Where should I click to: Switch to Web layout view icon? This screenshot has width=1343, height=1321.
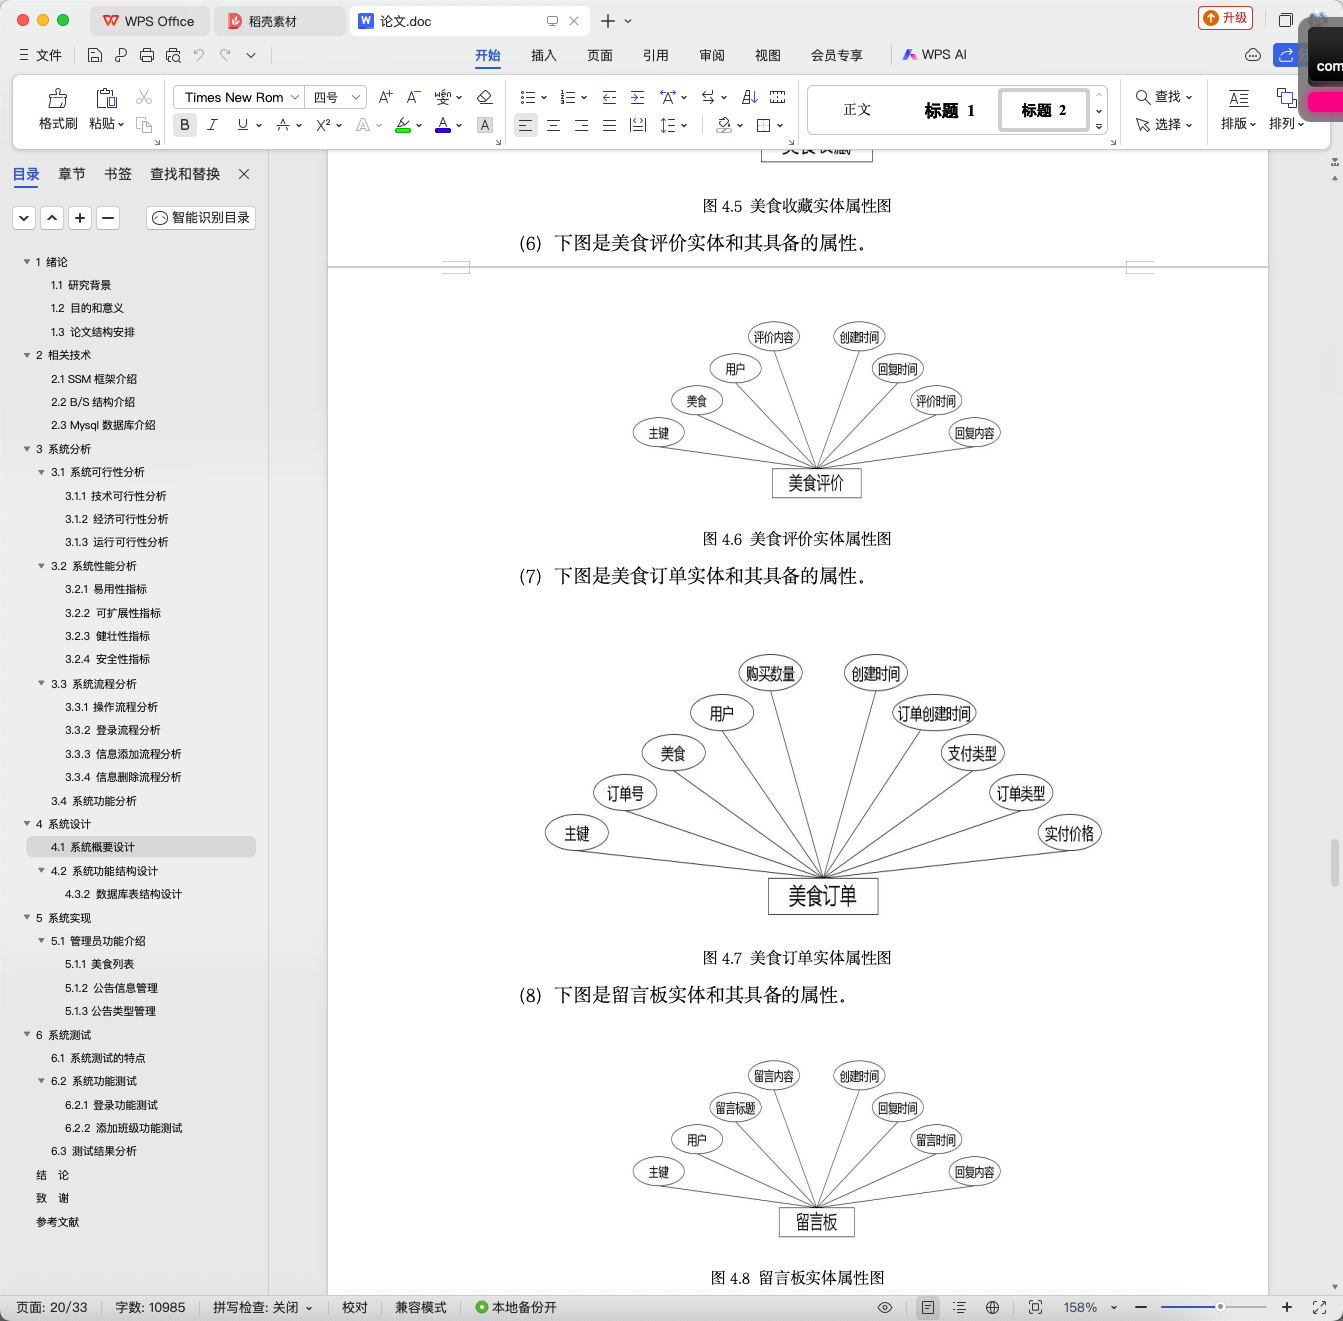(992, 1307)
